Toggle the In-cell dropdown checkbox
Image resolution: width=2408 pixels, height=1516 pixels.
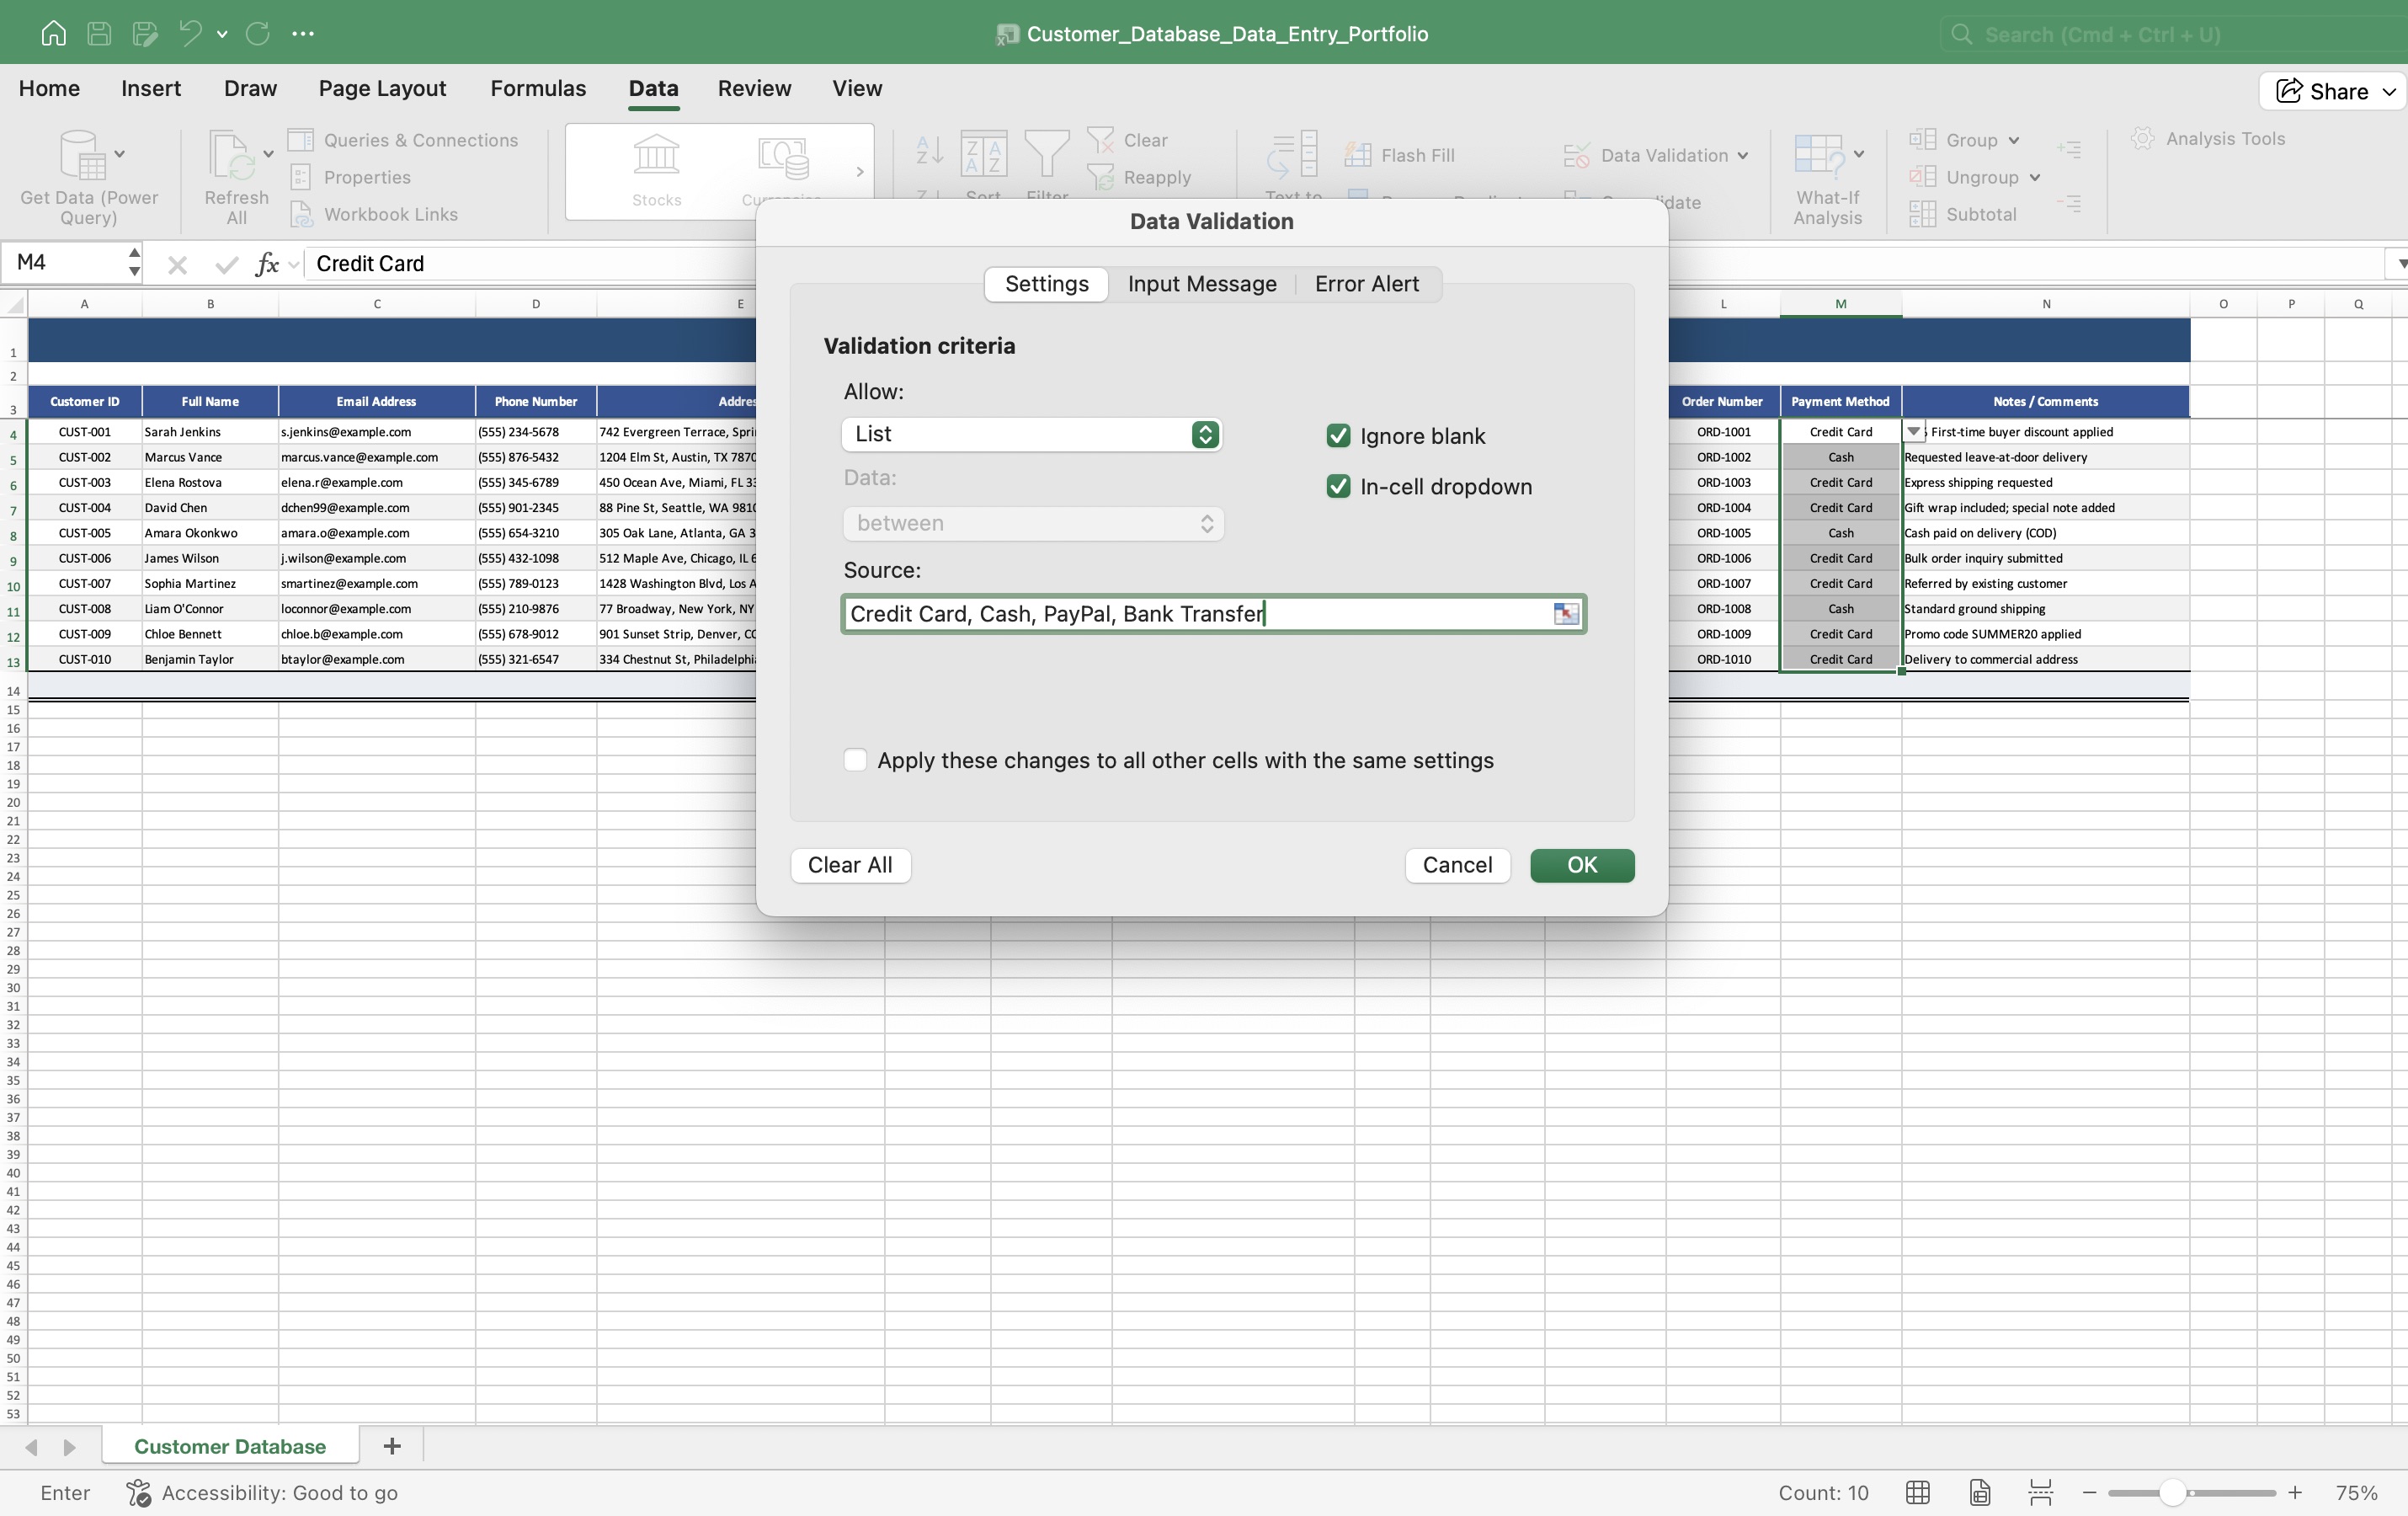(x=1338, y=486)
